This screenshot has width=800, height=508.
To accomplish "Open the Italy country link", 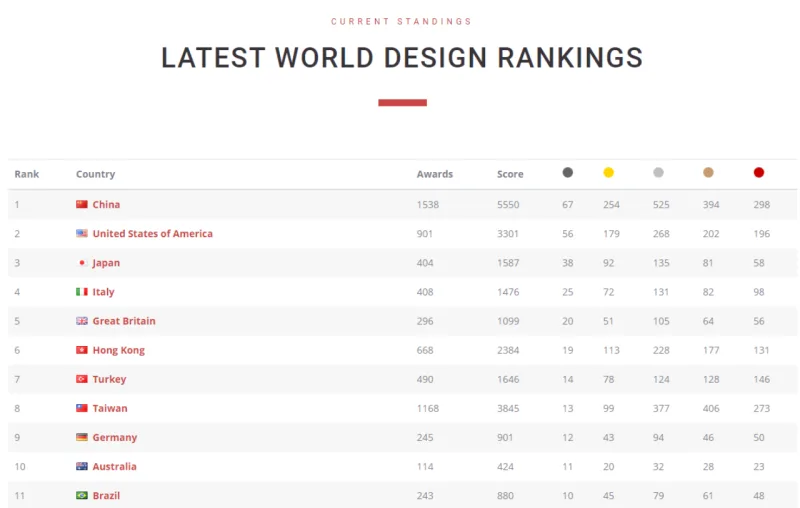I will click(103, 292).
